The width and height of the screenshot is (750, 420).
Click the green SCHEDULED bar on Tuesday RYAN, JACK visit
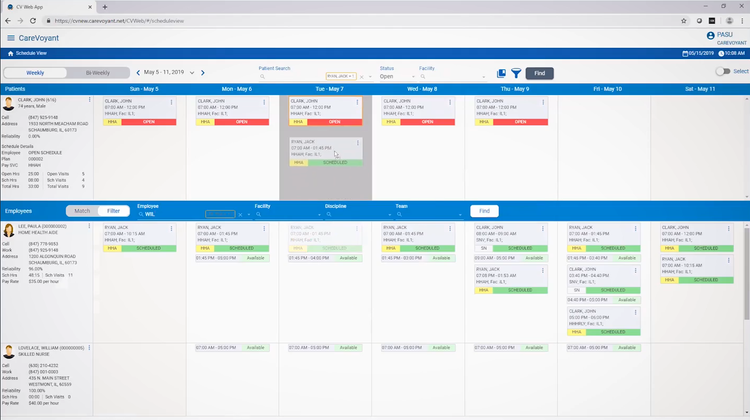(335, 163)
